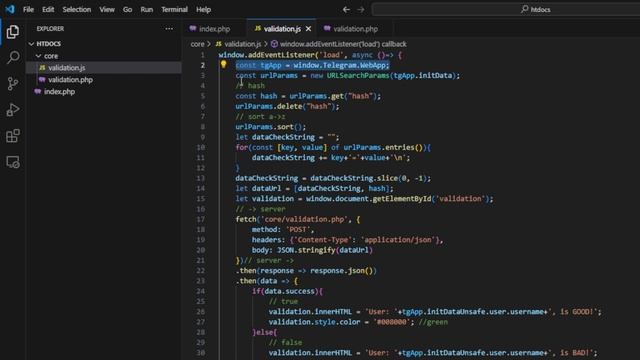Viewport: 640px width, 360px height.
Task: Click the EXPLORER panel title
Action: [x=50, y=29]
